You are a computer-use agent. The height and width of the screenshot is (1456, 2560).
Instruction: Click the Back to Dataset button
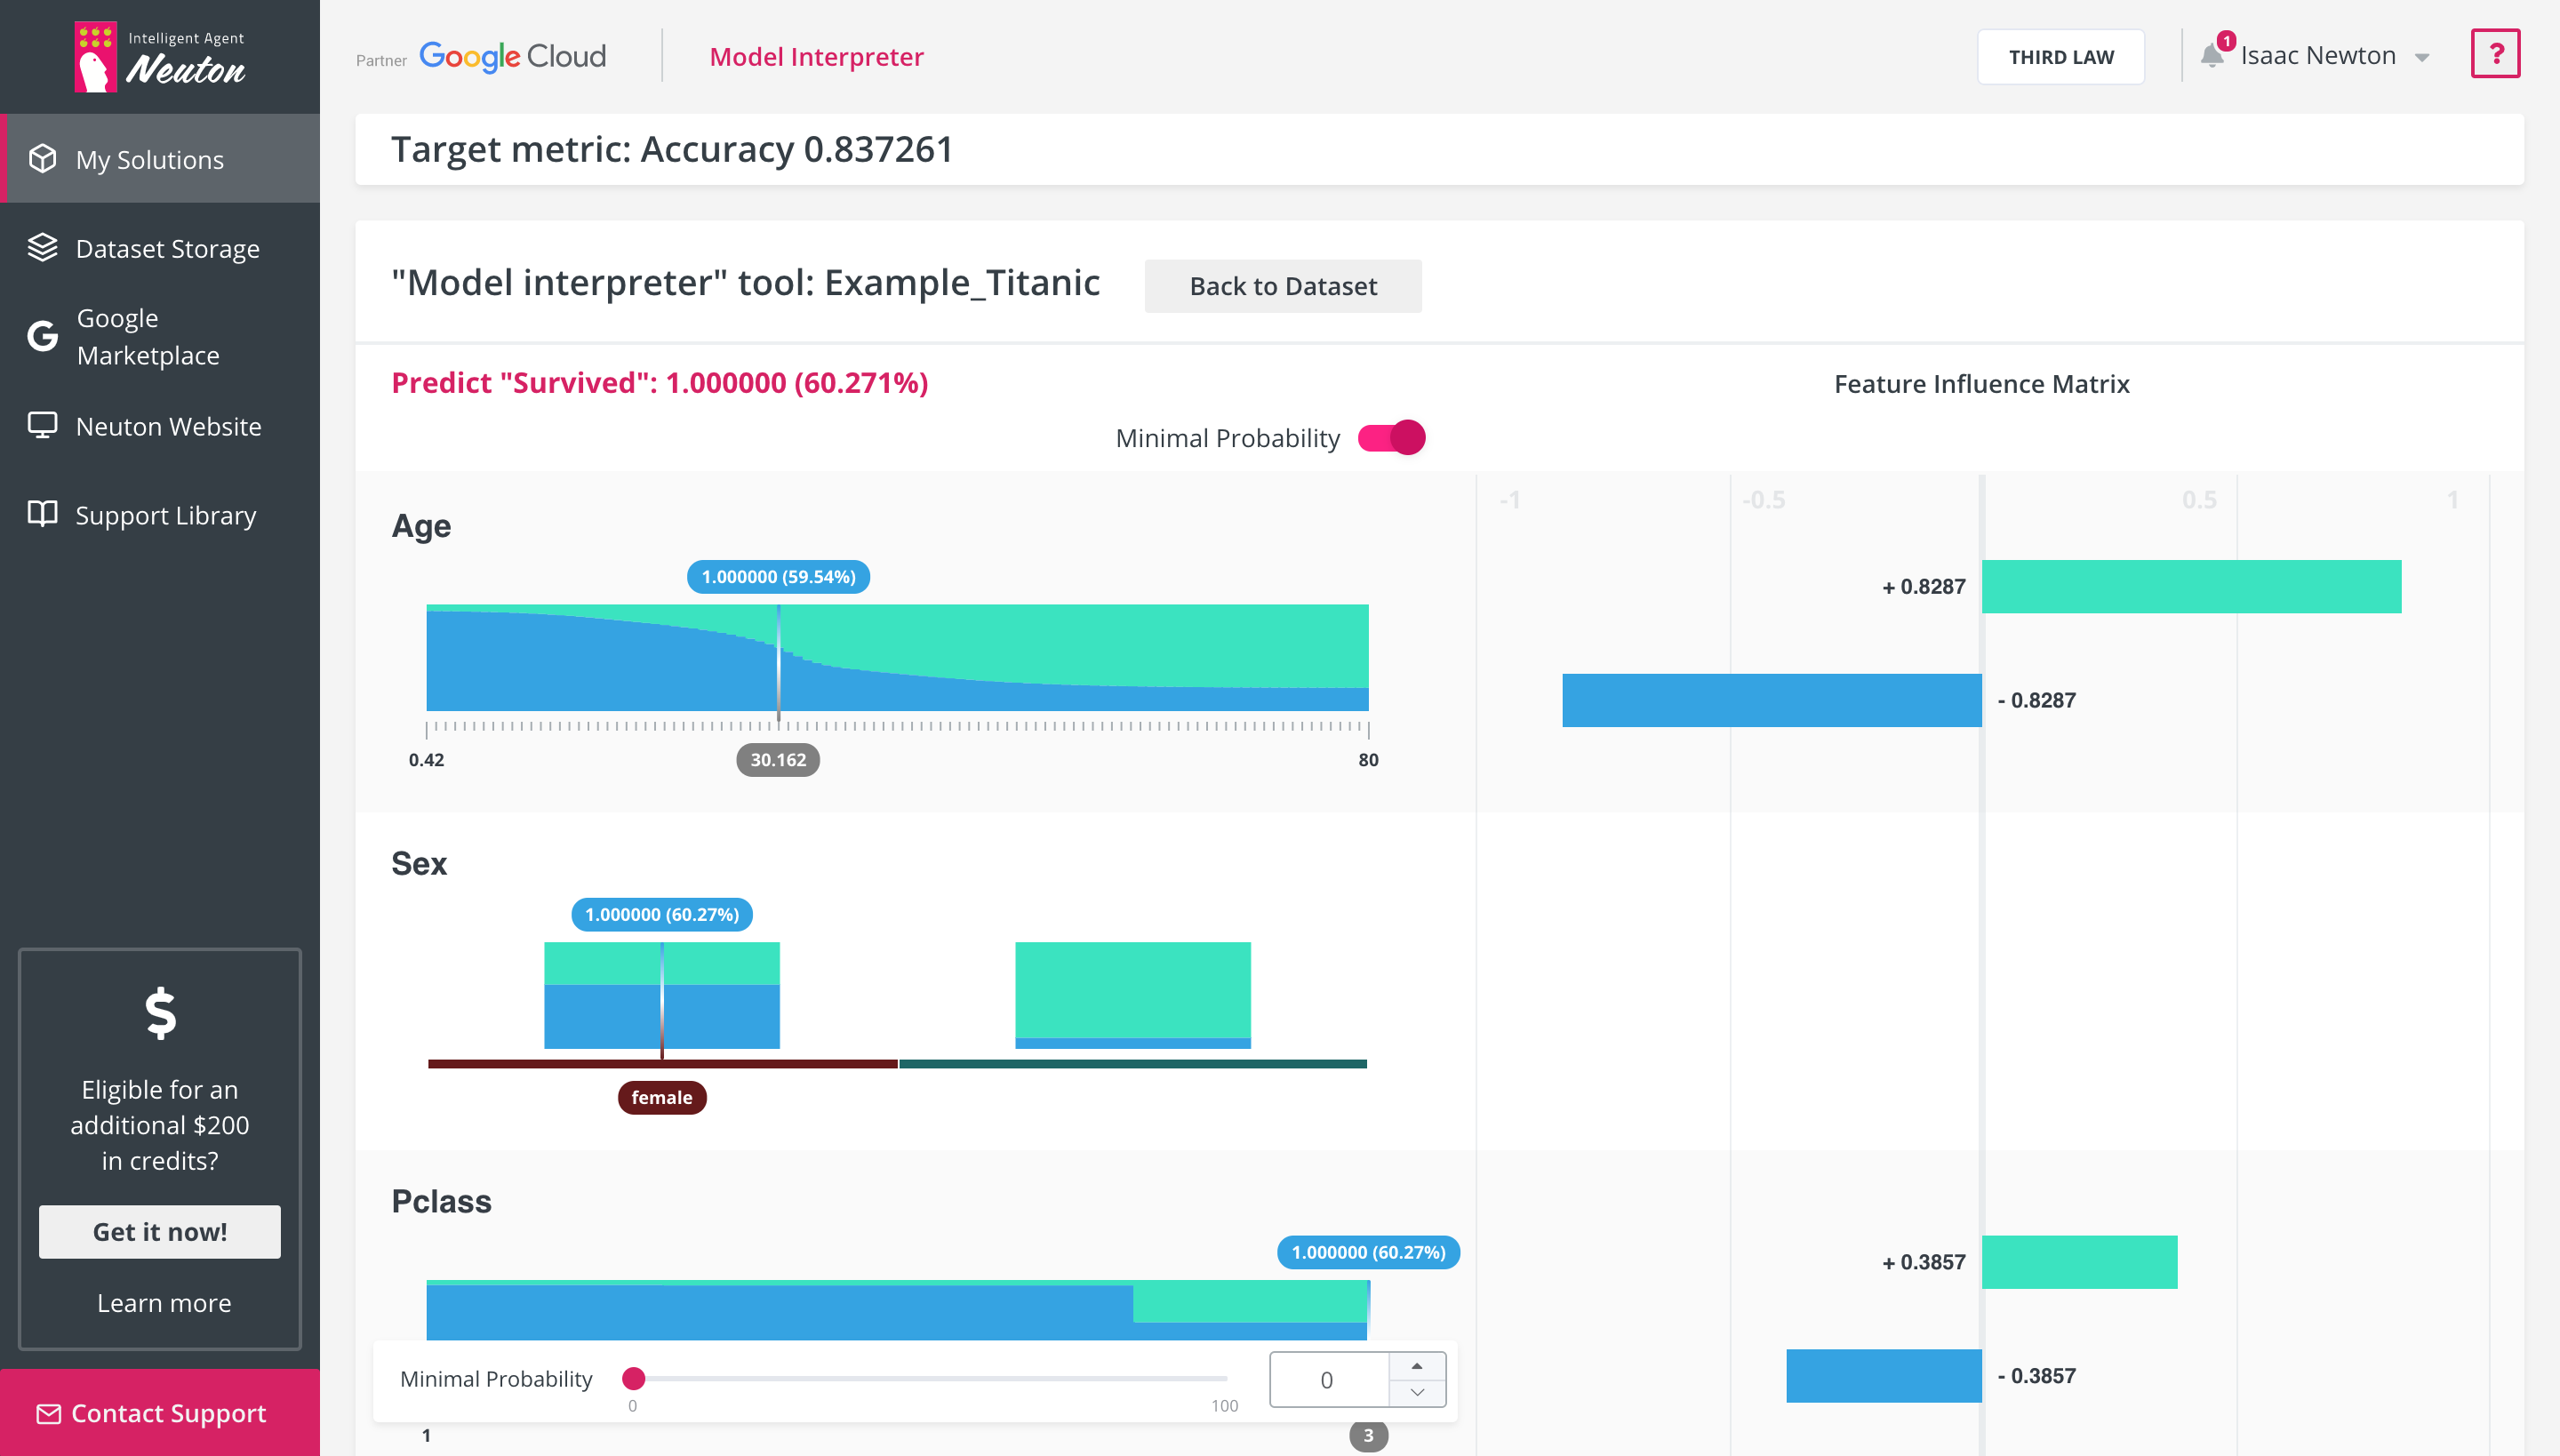pos(1283,286)
